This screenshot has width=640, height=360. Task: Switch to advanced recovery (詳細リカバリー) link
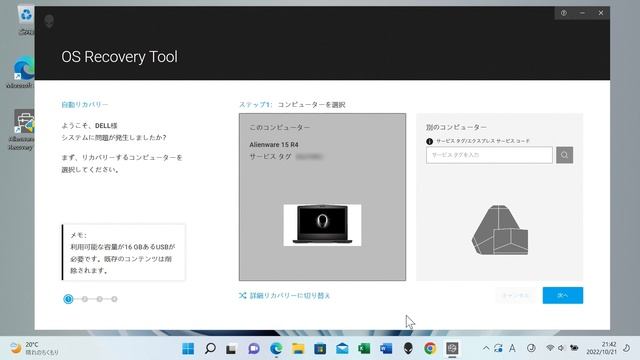289,295
